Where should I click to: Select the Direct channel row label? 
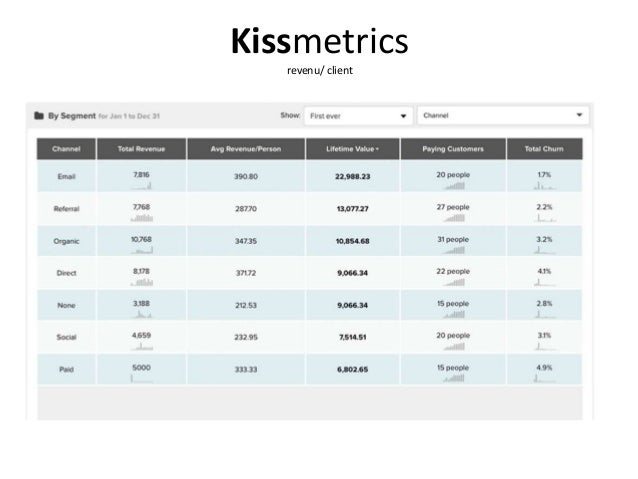click(66, 273)
